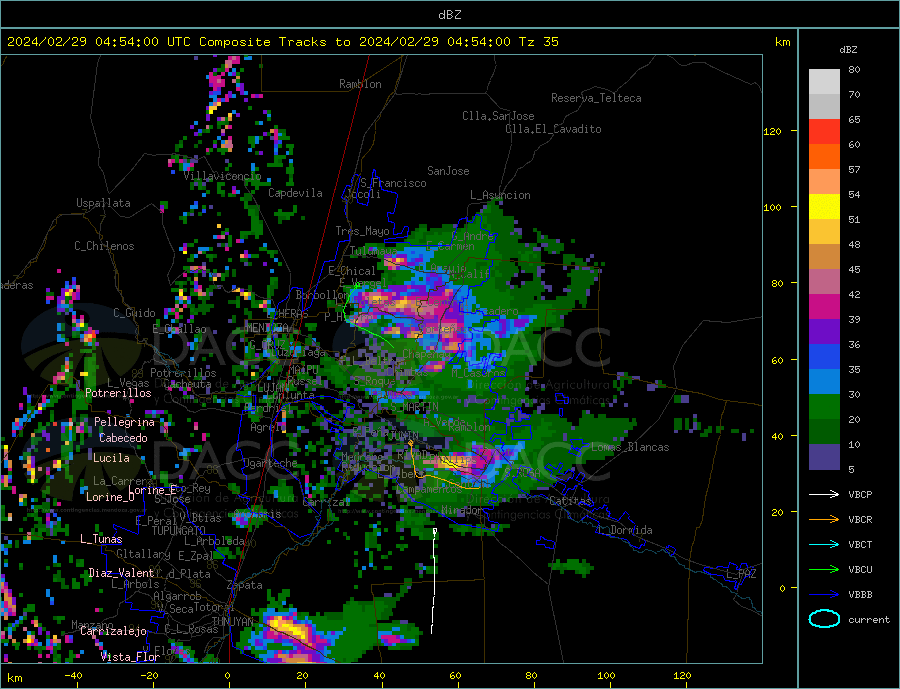Select the 'VBBB' legend label
The image size is (900, 689).
coord(860,595)
